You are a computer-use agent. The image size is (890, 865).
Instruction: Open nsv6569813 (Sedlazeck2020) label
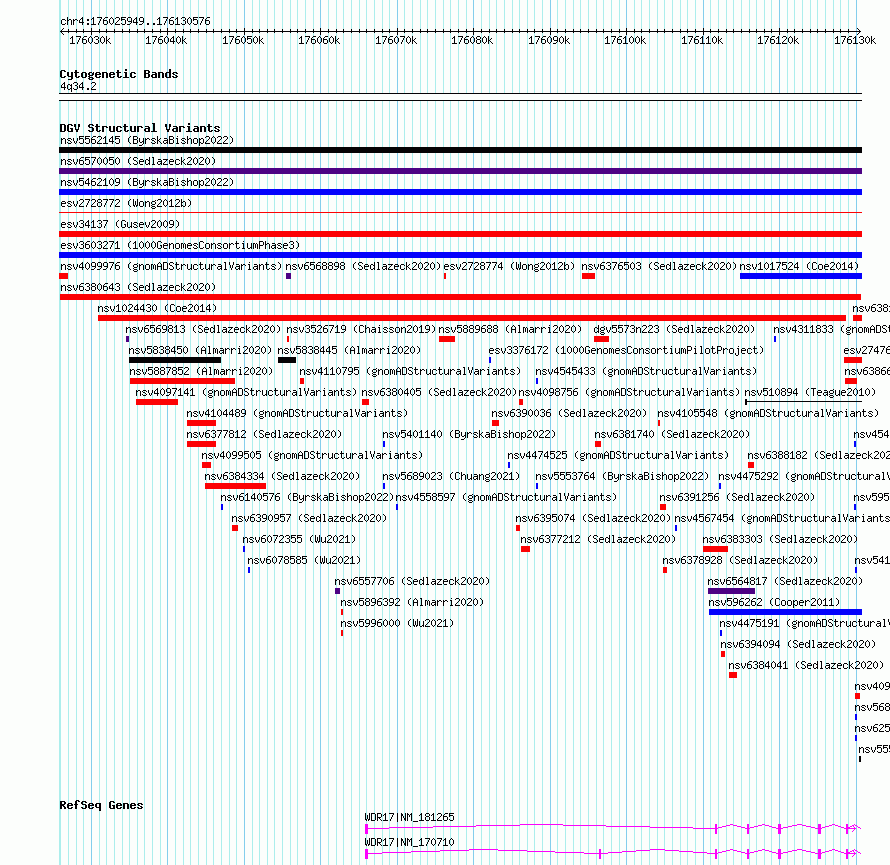point(203,329)
